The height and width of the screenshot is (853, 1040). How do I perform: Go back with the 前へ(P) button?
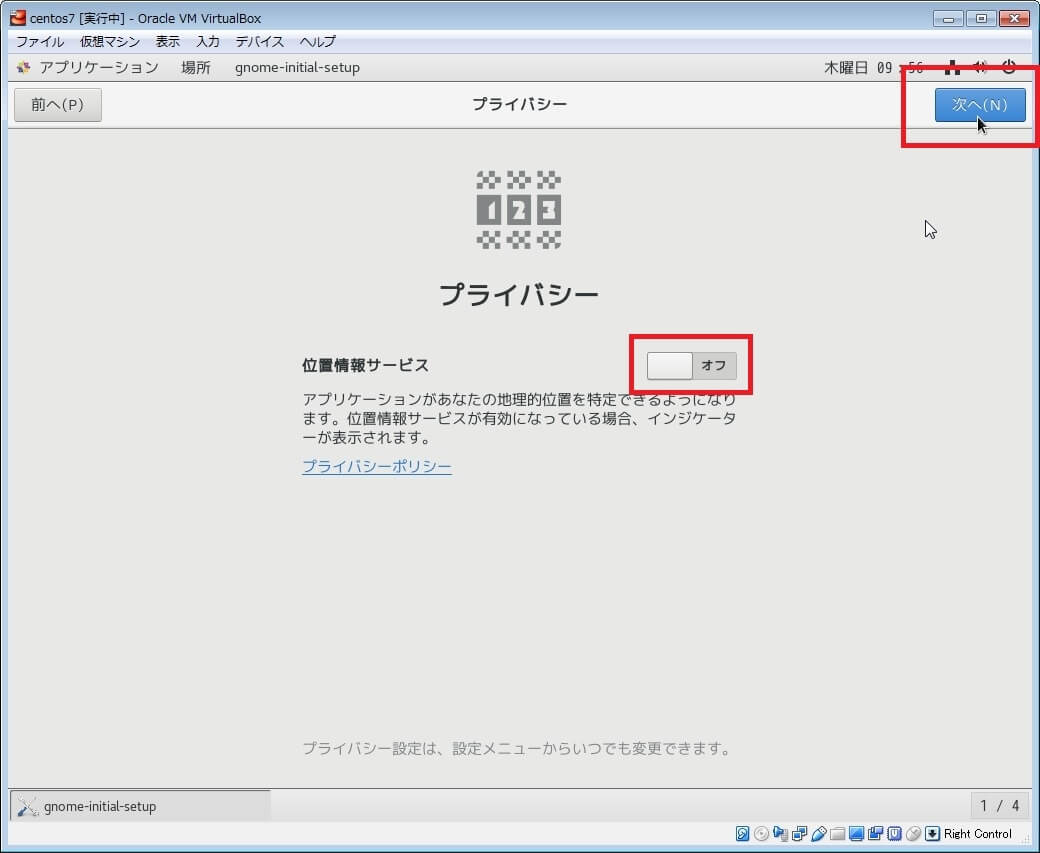[58, 105]
